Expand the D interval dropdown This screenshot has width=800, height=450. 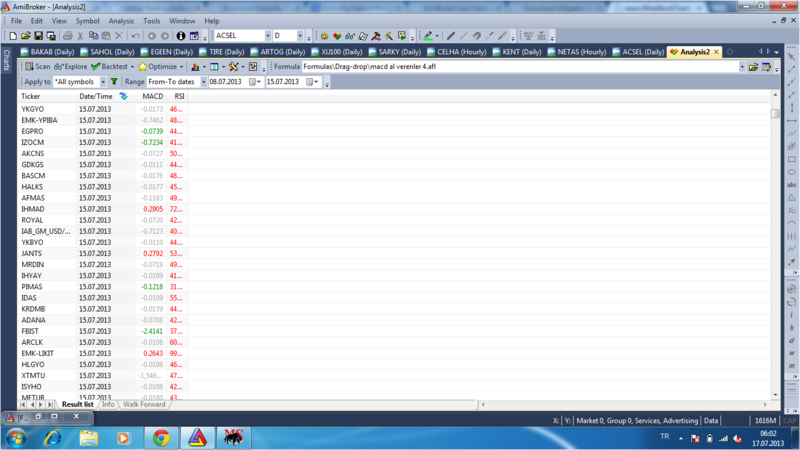tap(300, 36)
